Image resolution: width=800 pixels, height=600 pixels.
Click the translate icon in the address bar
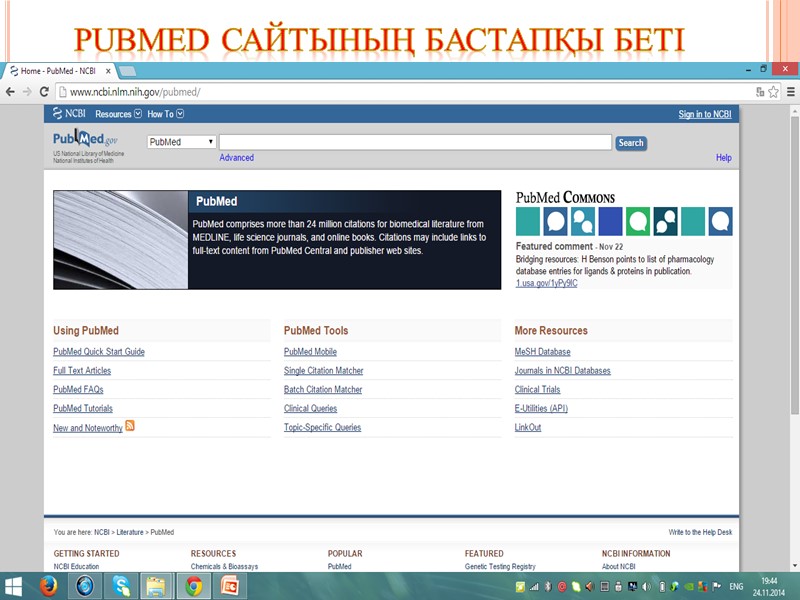coord(760,92)
